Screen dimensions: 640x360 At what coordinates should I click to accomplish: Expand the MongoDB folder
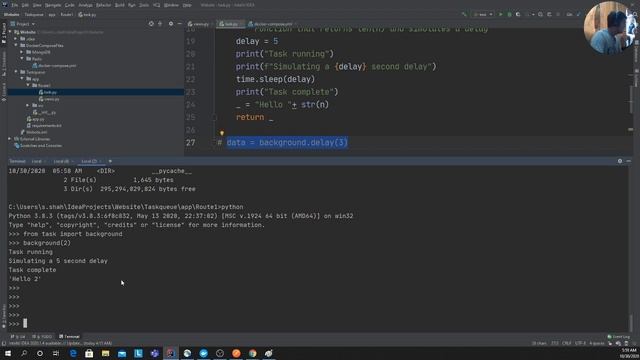(x=22, y=52)
